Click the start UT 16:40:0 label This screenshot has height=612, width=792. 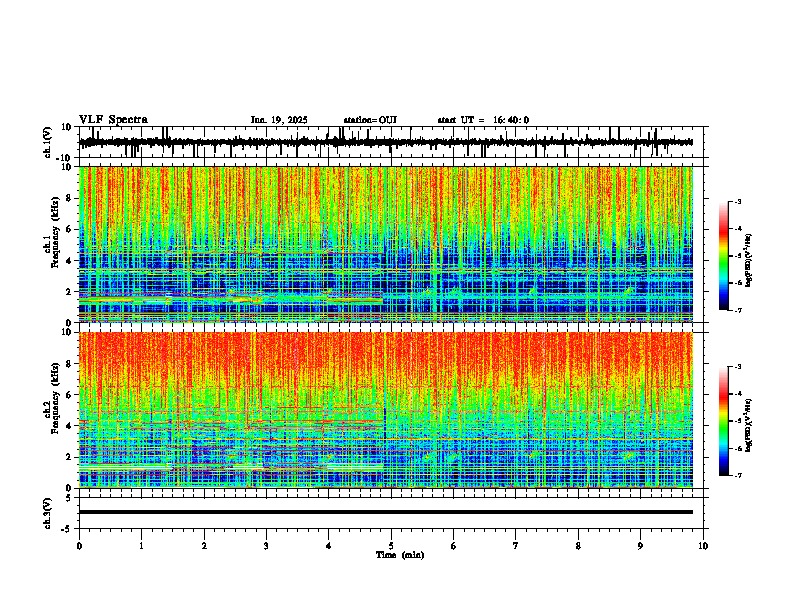pos(483,120)
